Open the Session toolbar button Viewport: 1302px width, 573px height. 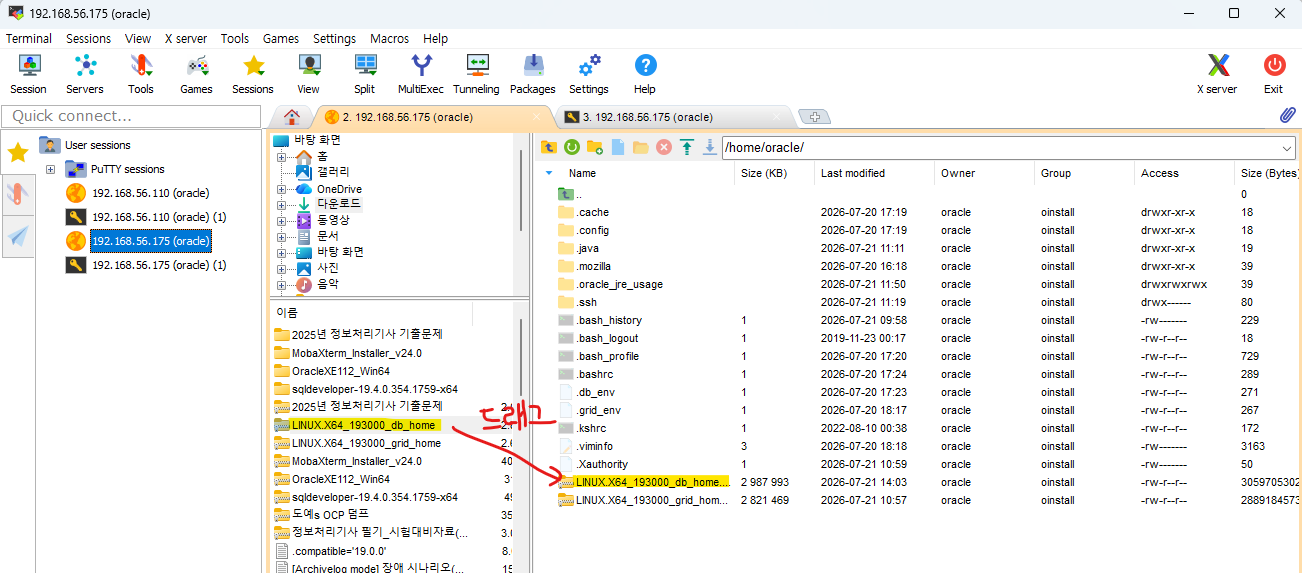coord(29,74)
